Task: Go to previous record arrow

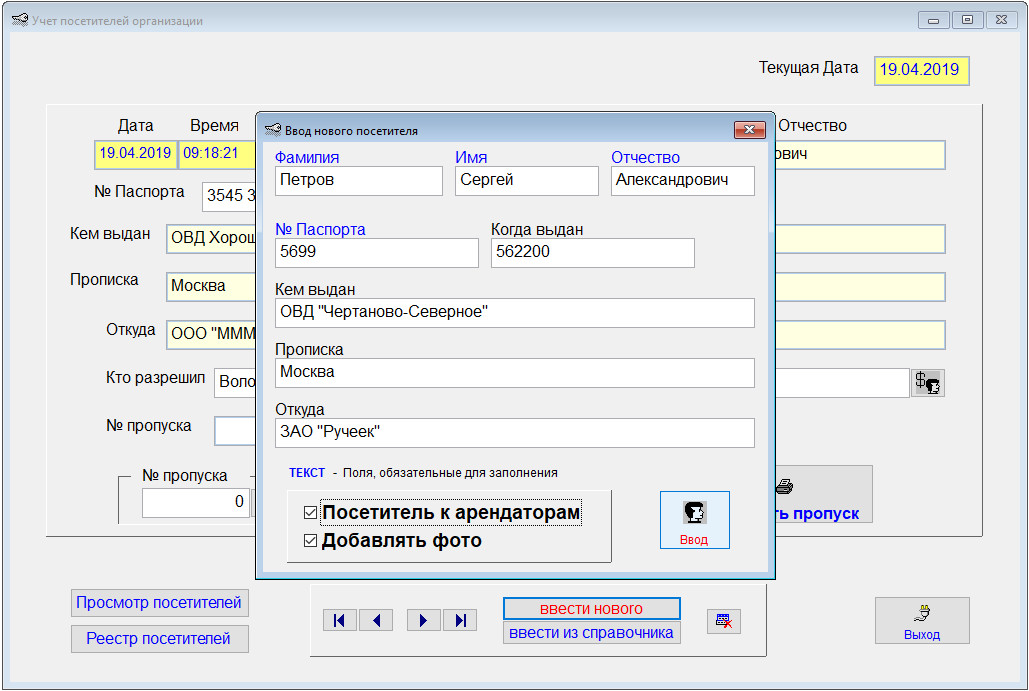Action: [x=376, y=621]
